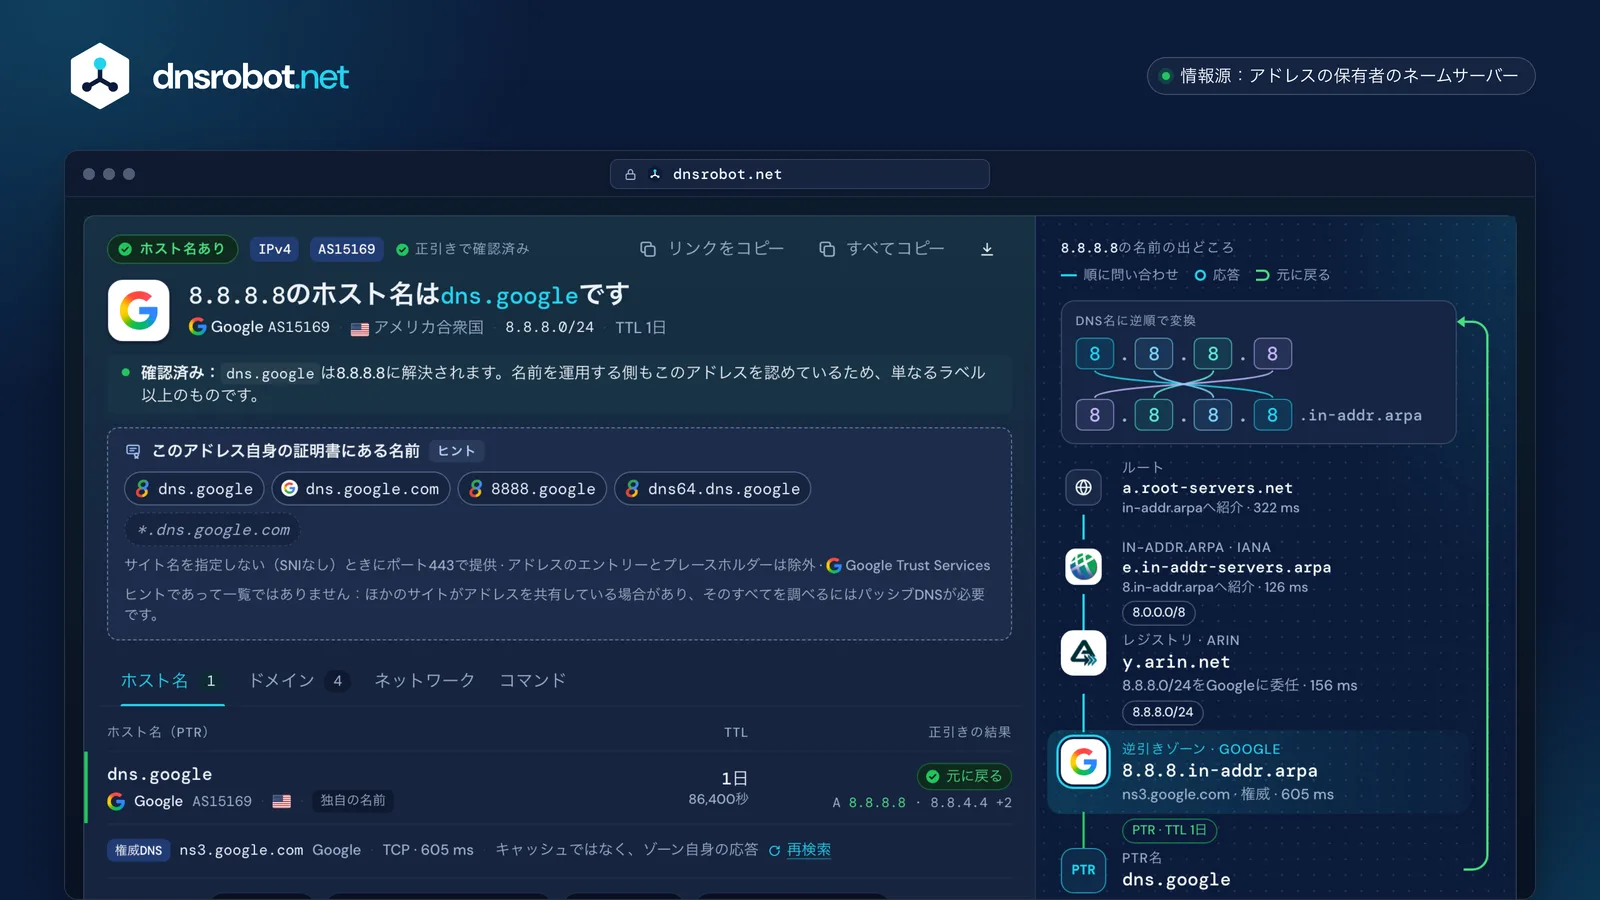Click the TCP · 605 ms text
Image resolution: width=1600 pixels, height=900 pixels.
click(x=428, y=850)
